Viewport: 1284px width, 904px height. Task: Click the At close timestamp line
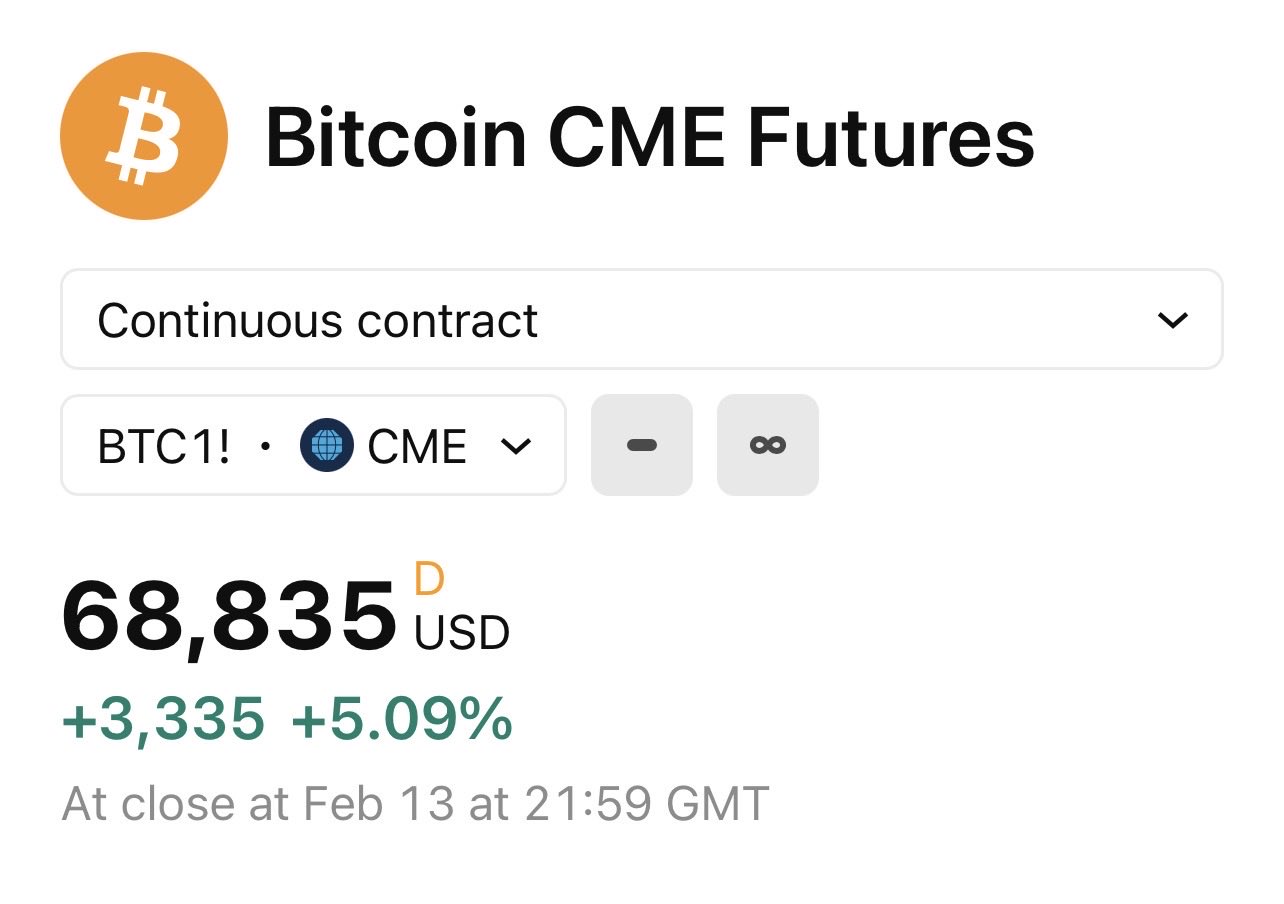[415, 804]
